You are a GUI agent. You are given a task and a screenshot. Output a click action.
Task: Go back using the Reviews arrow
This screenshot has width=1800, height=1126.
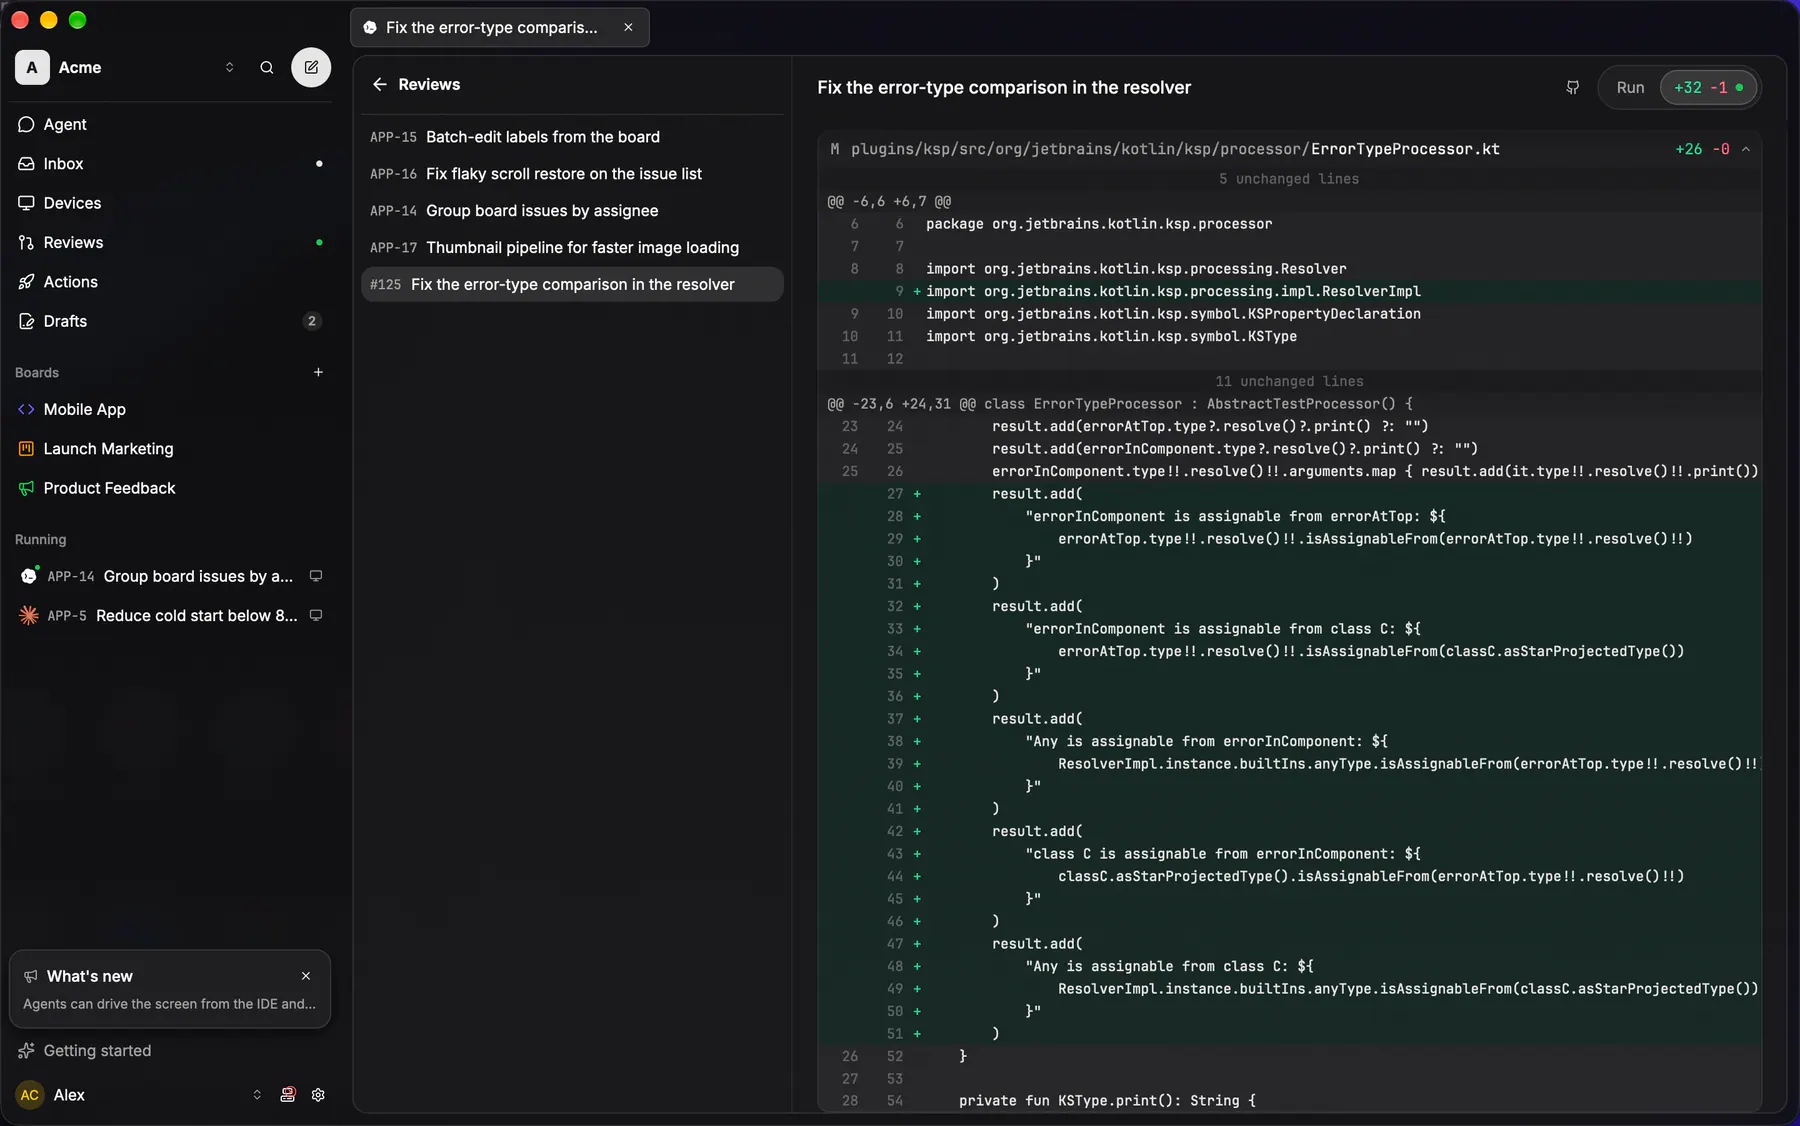380,84
